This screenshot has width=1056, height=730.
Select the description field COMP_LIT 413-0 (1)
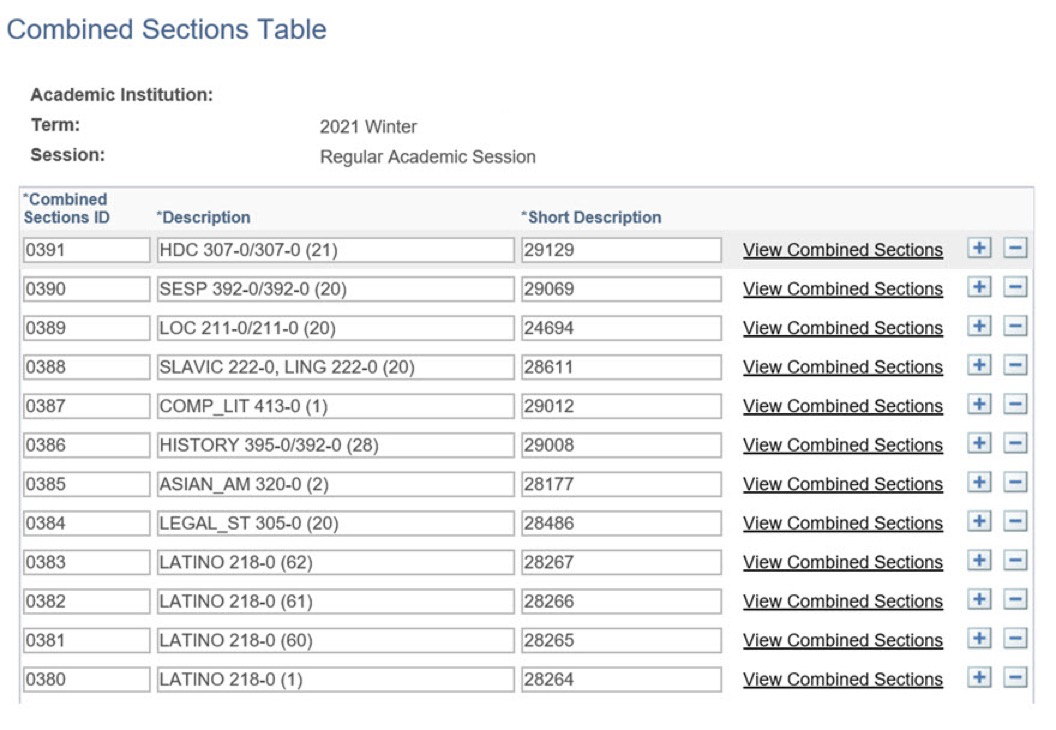pos(335,406)
